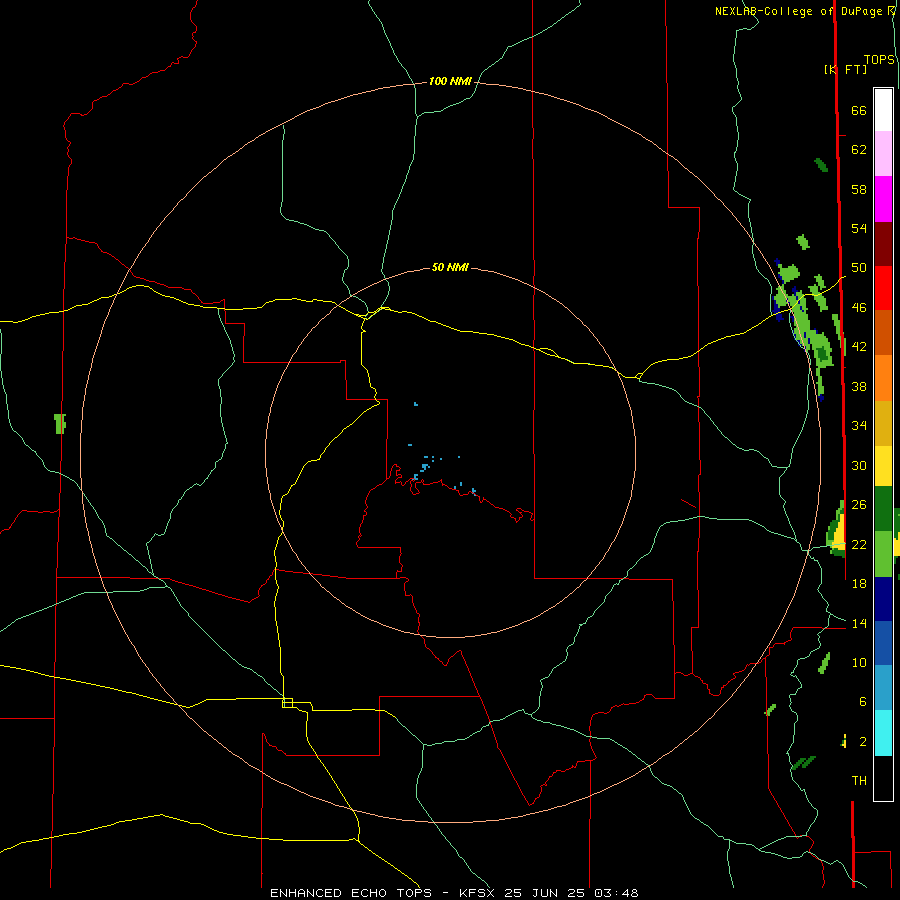The image size is (900, 900).
Task: Click the '03:48' timestamp
Action: coord(616,893)
